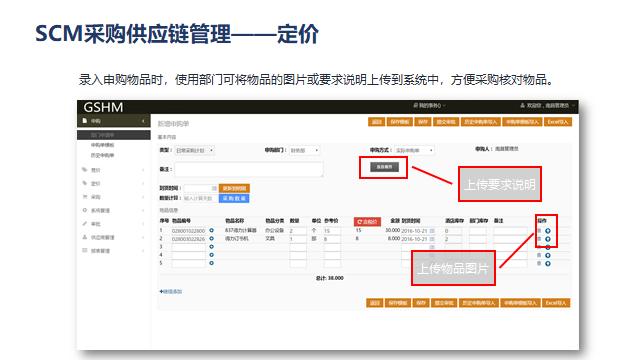Click the blue 采购数量 button
This screenshot has height=360, width=640.
(x=234, y=198)
